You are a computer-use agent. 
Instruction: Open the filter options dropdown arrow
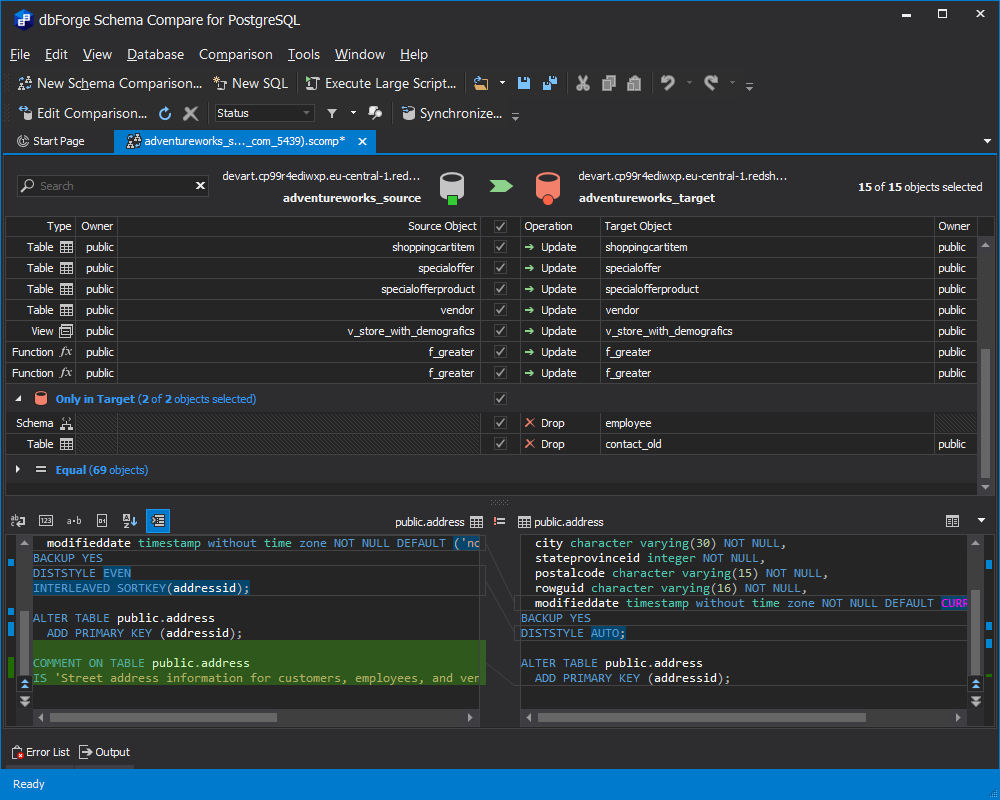(x=353, y=113)
